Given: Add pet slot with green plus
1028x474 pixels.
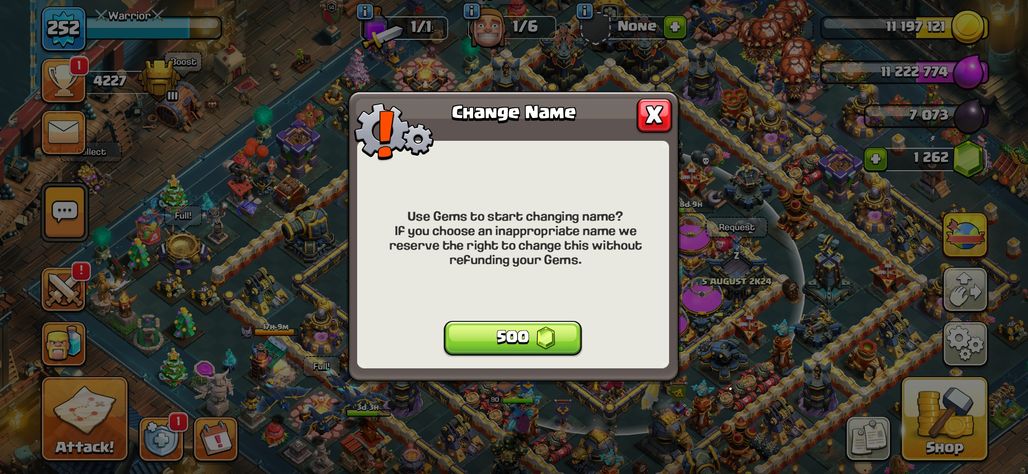Looking at the screenshot, I should point(675,28).
